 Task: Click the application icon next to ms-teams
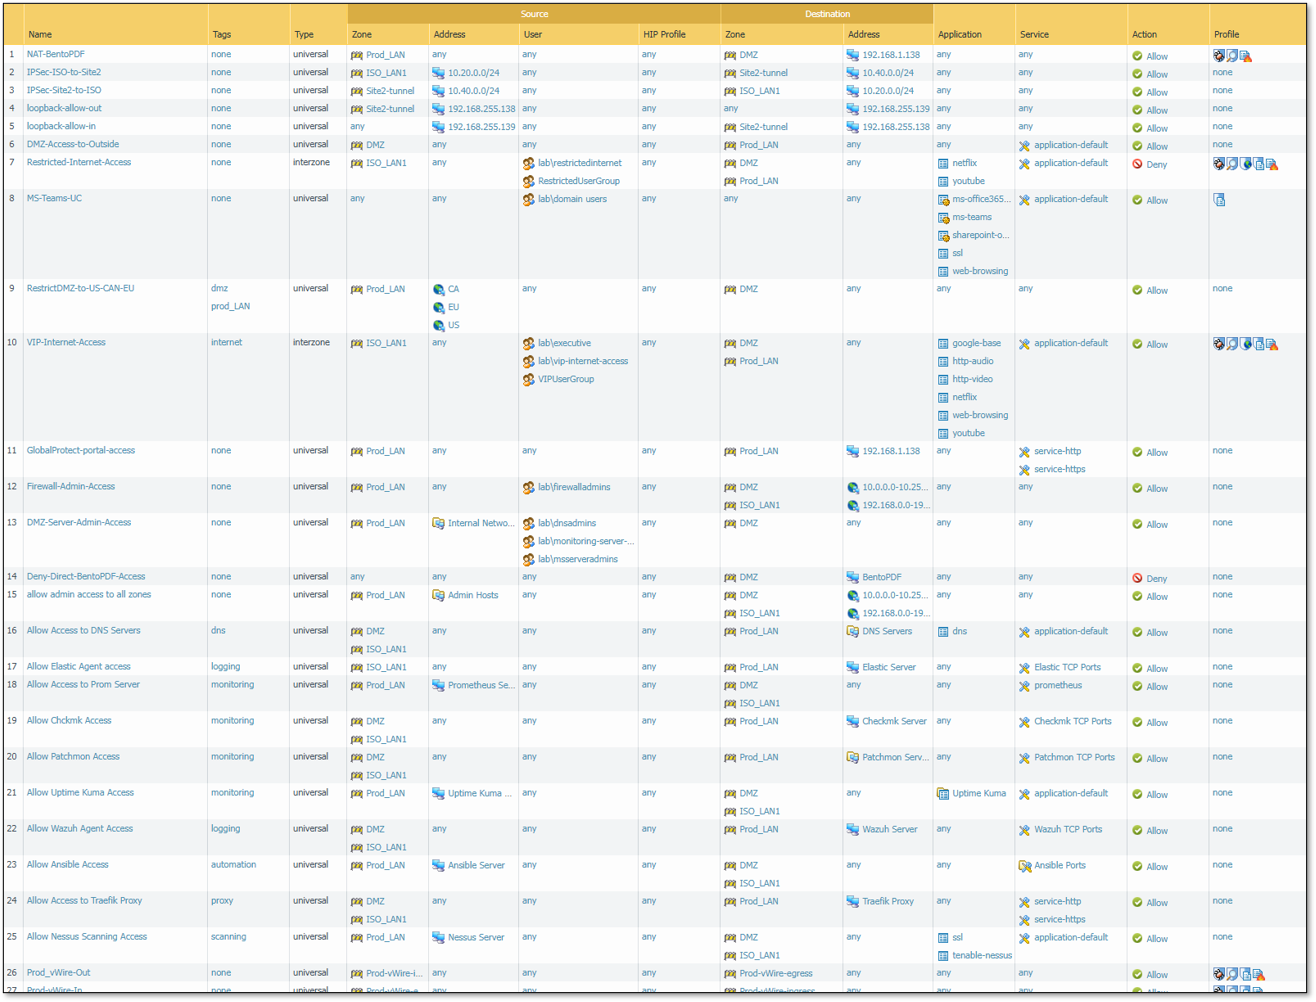(x=943, y=217)
